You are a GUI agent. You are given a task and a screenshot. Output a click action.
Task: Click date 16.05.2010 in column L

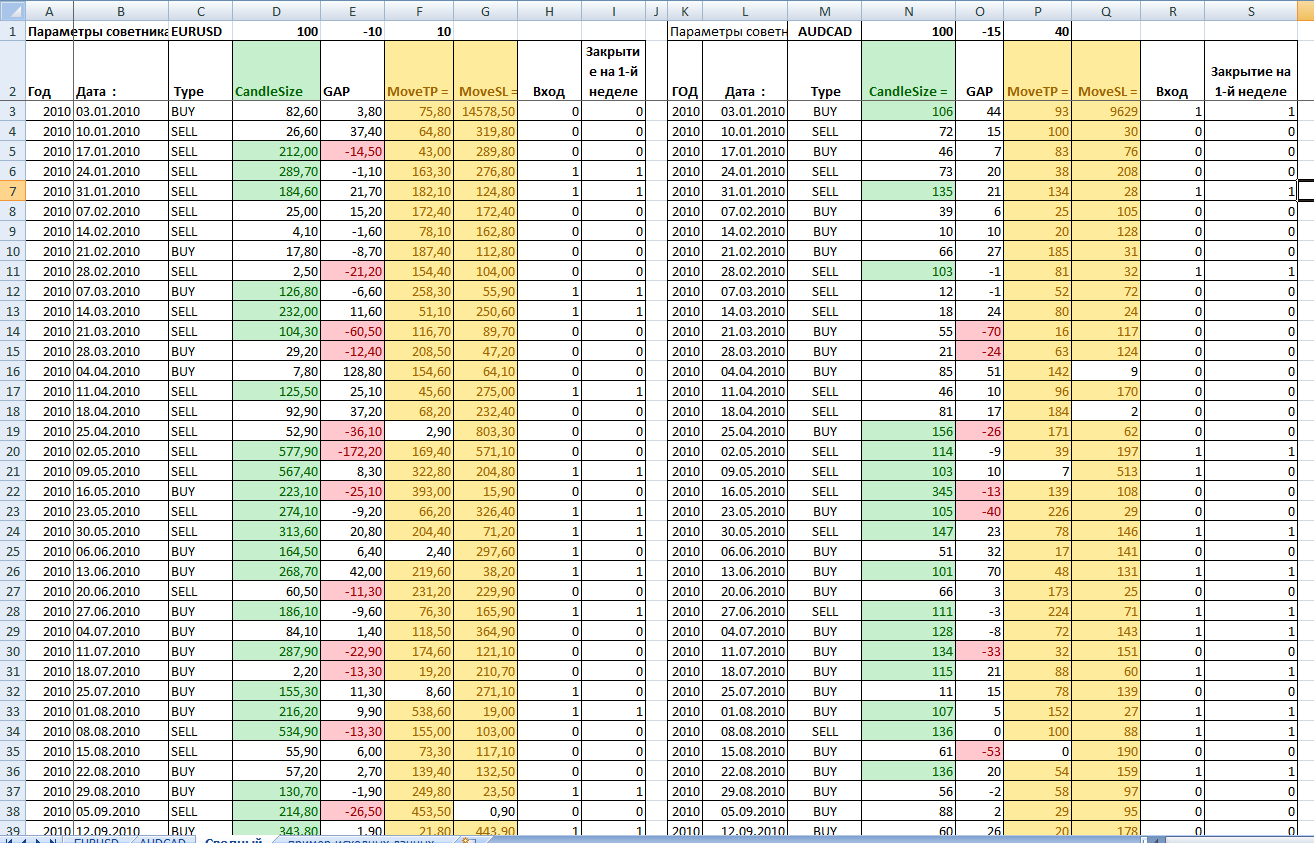coord(745,491)
